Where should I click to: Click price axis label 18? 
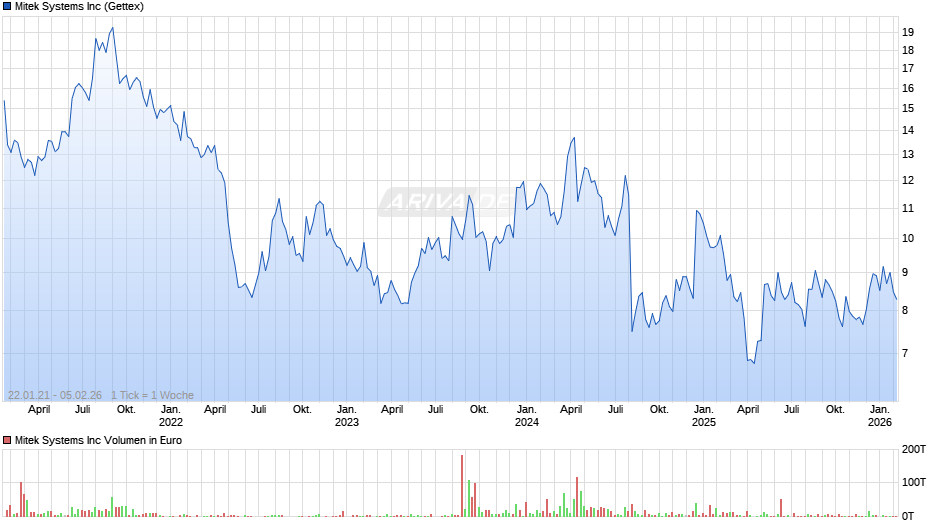[908, 50]
